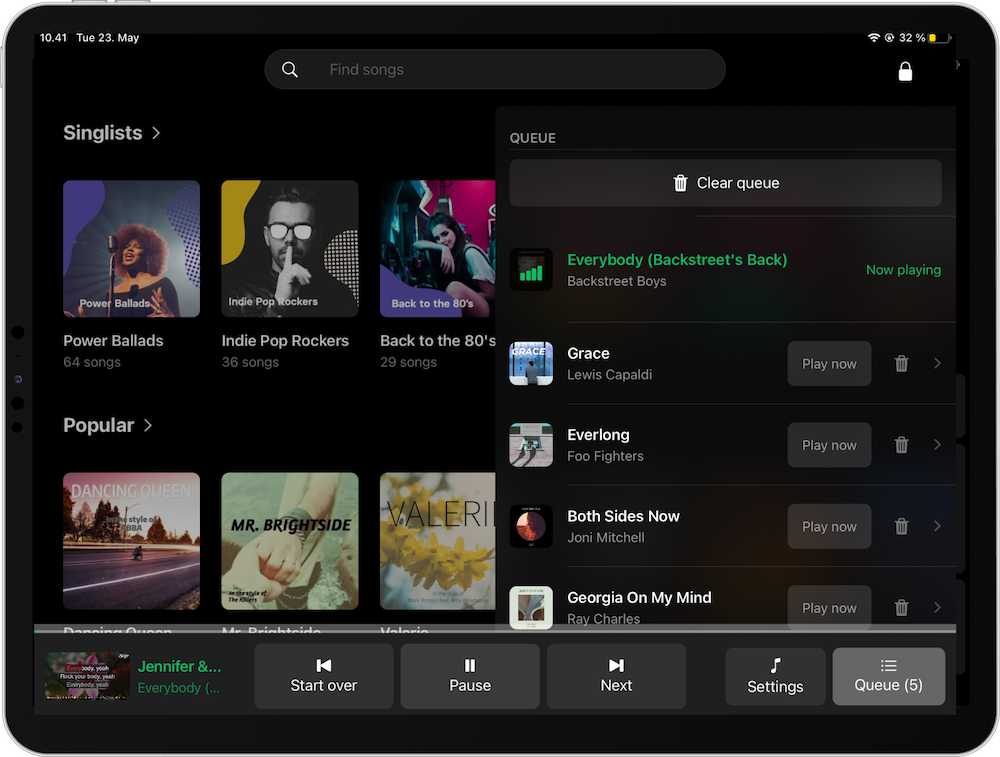
Task: Click Everybody (Backstreet's Back) song title
Action: pyautogui.click(x=677, y=260)
